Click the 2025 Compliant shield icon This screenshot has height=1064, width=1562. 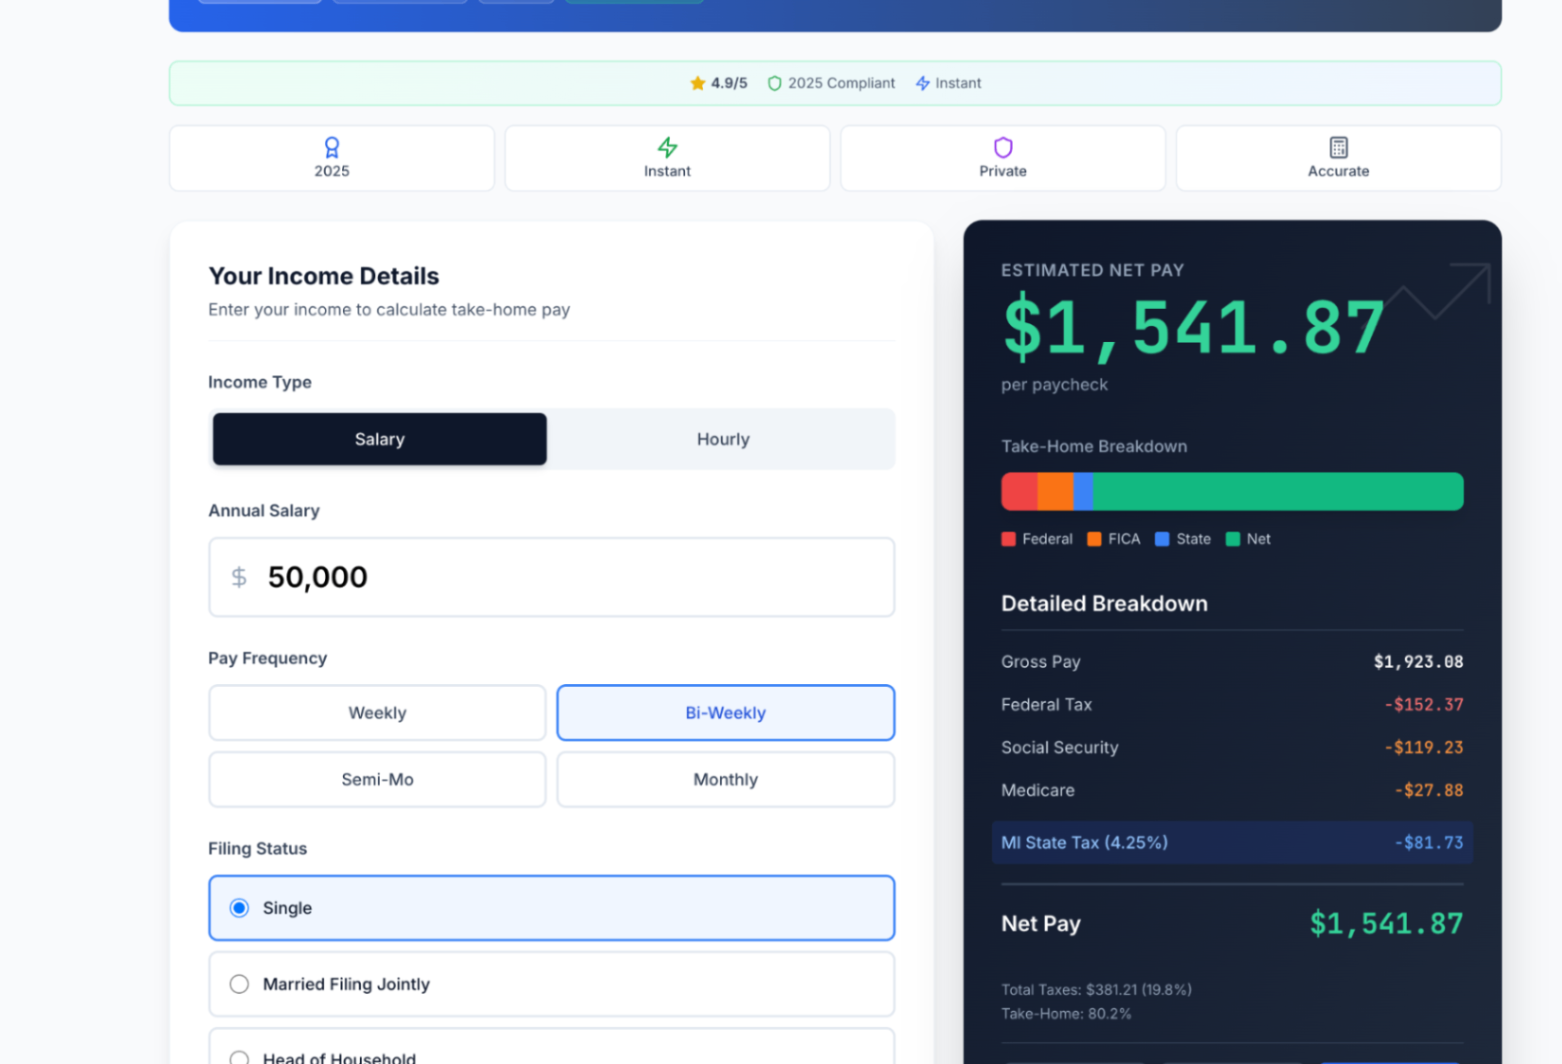pyautogui.click(x=774, y=83)
